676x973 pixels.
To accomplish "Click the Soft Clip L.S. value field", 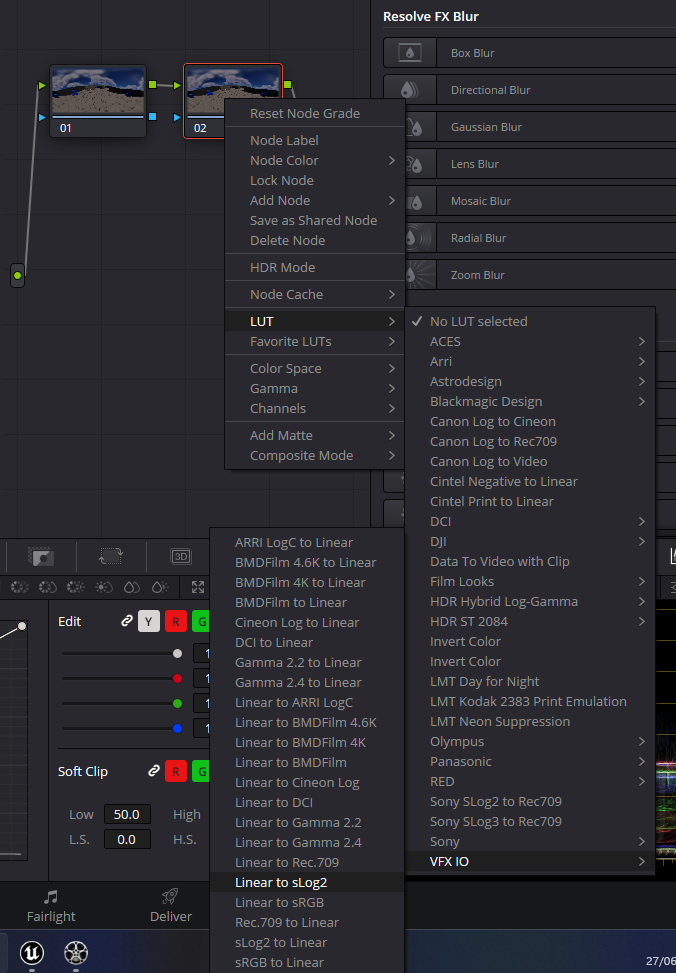I will click(x=127, y=839).
